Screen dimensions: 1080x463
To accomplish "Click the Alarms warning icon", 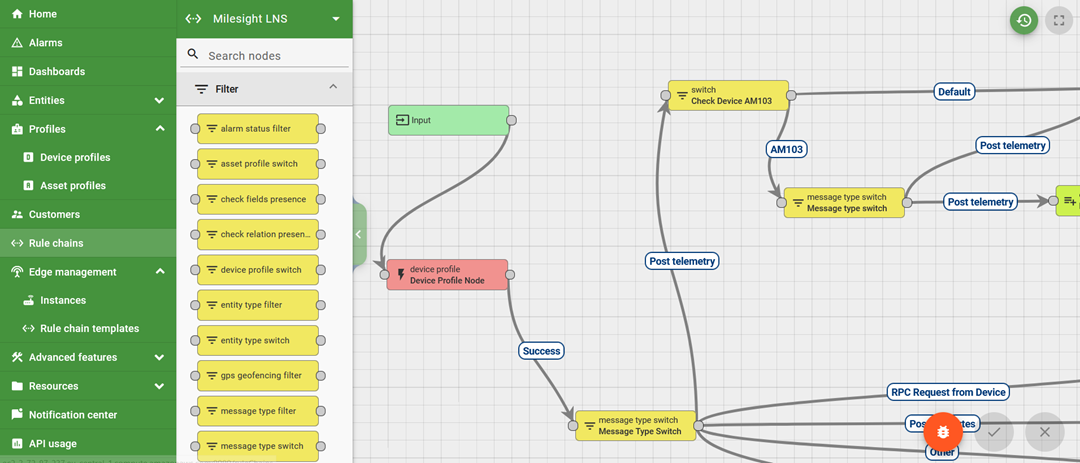I will pyautogui.click(x=17, y=43).
